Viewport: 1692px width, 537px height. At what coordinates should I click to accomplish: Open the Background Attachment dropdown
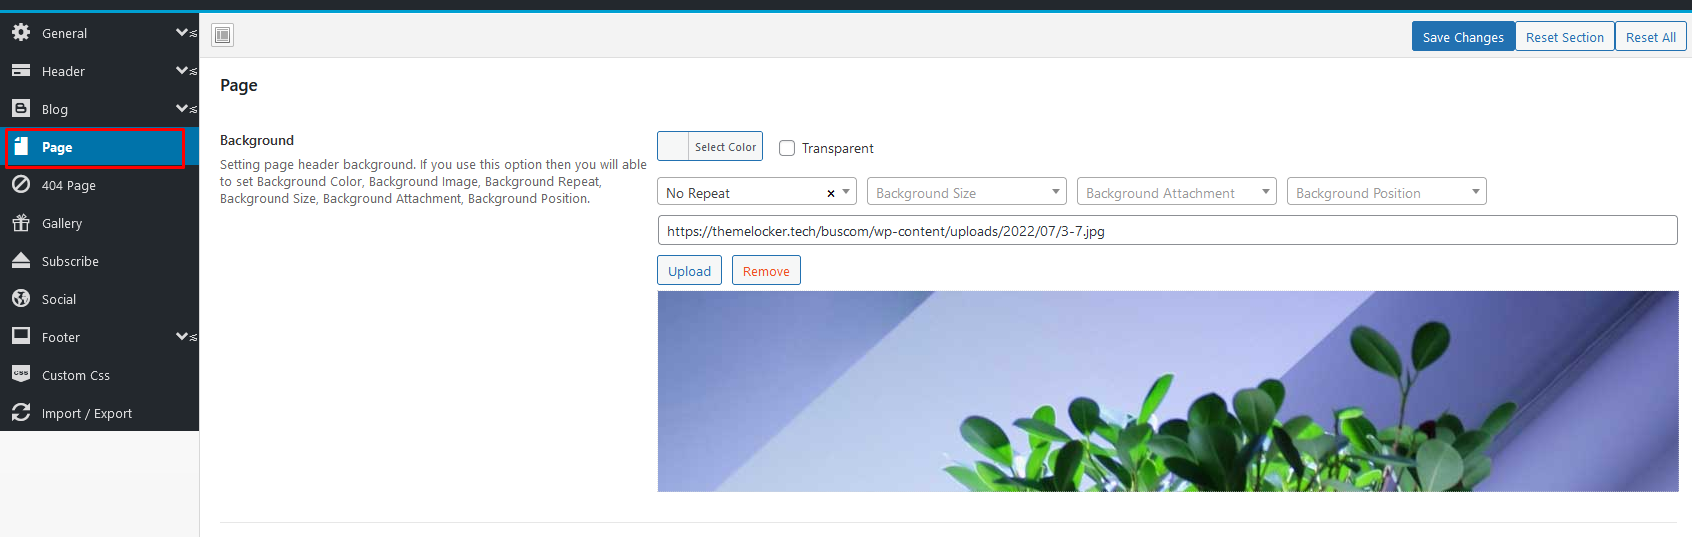(1176, 192)
